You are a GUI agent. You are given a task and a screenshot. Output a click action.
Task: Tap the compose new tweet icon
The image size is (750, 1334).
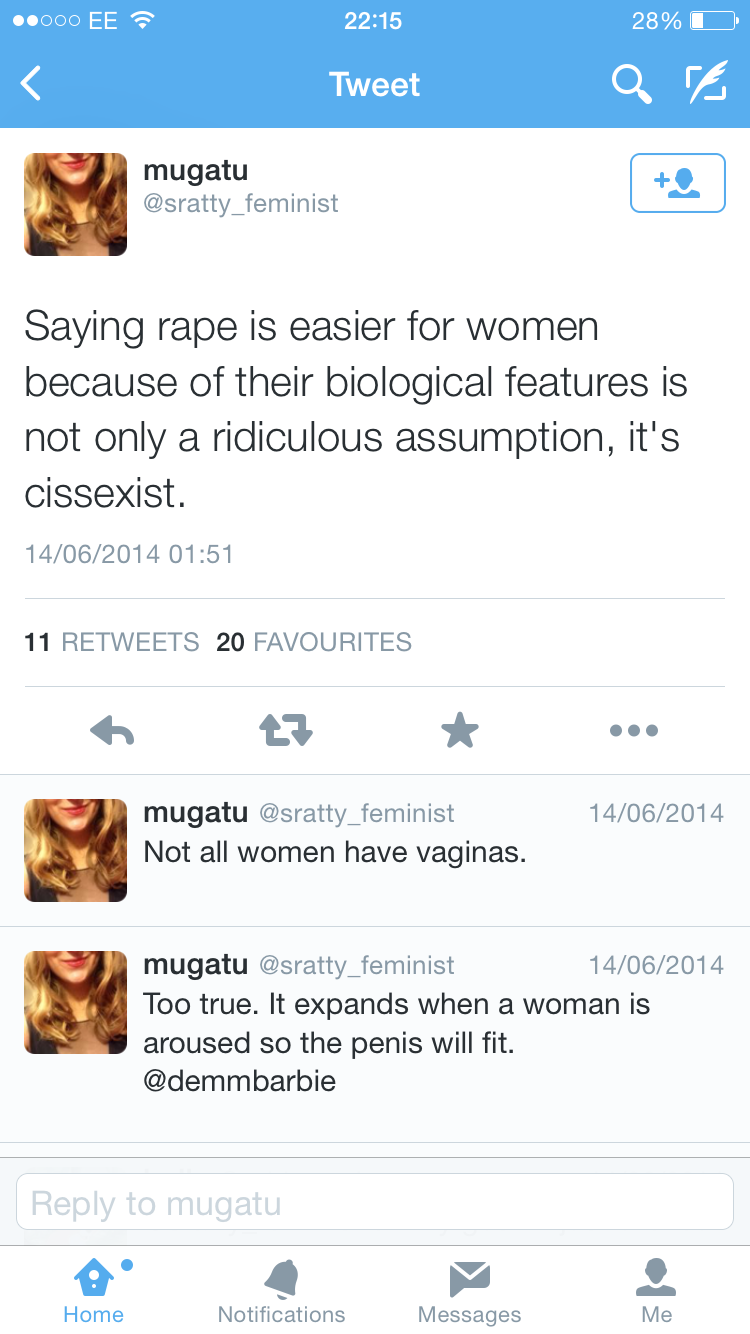[x=705, y=84]
